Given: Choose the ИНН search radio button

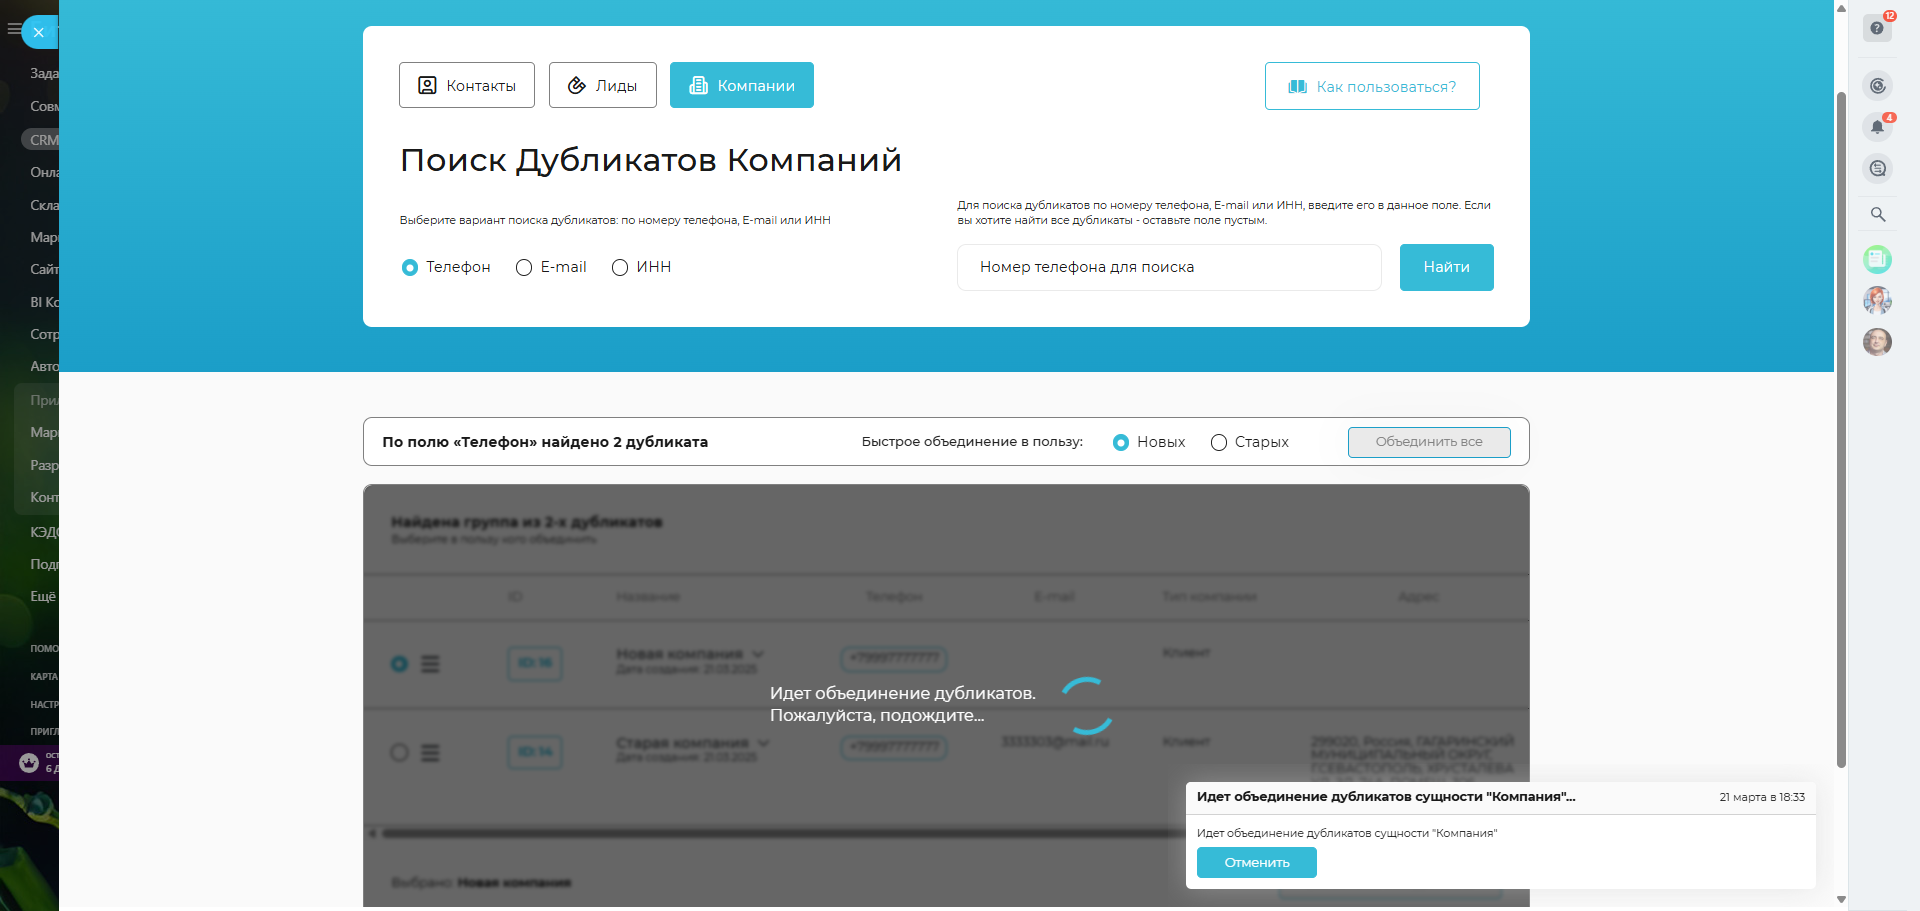Looking at the screenshot, I should click(x=620, y=268).
